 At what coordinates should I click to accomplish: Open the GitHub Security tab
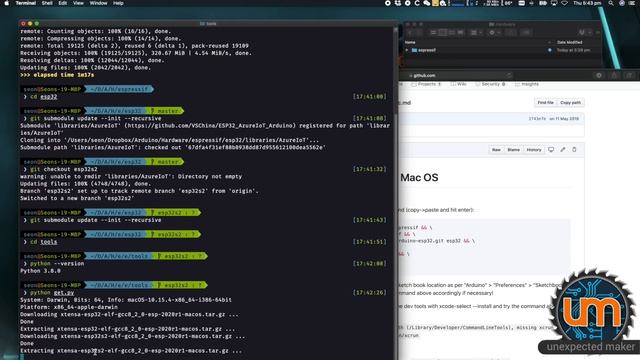(490, 84)
